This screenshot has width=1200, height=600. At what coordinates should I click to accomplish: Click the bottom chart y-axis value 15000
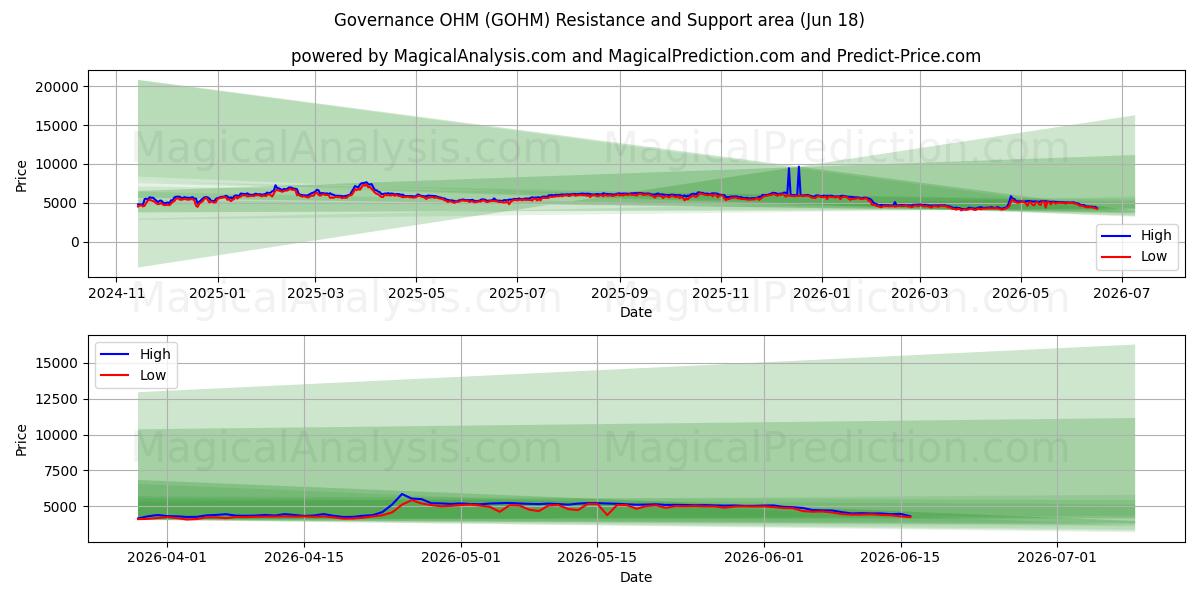pyautogui.click(x=55, y=363)
